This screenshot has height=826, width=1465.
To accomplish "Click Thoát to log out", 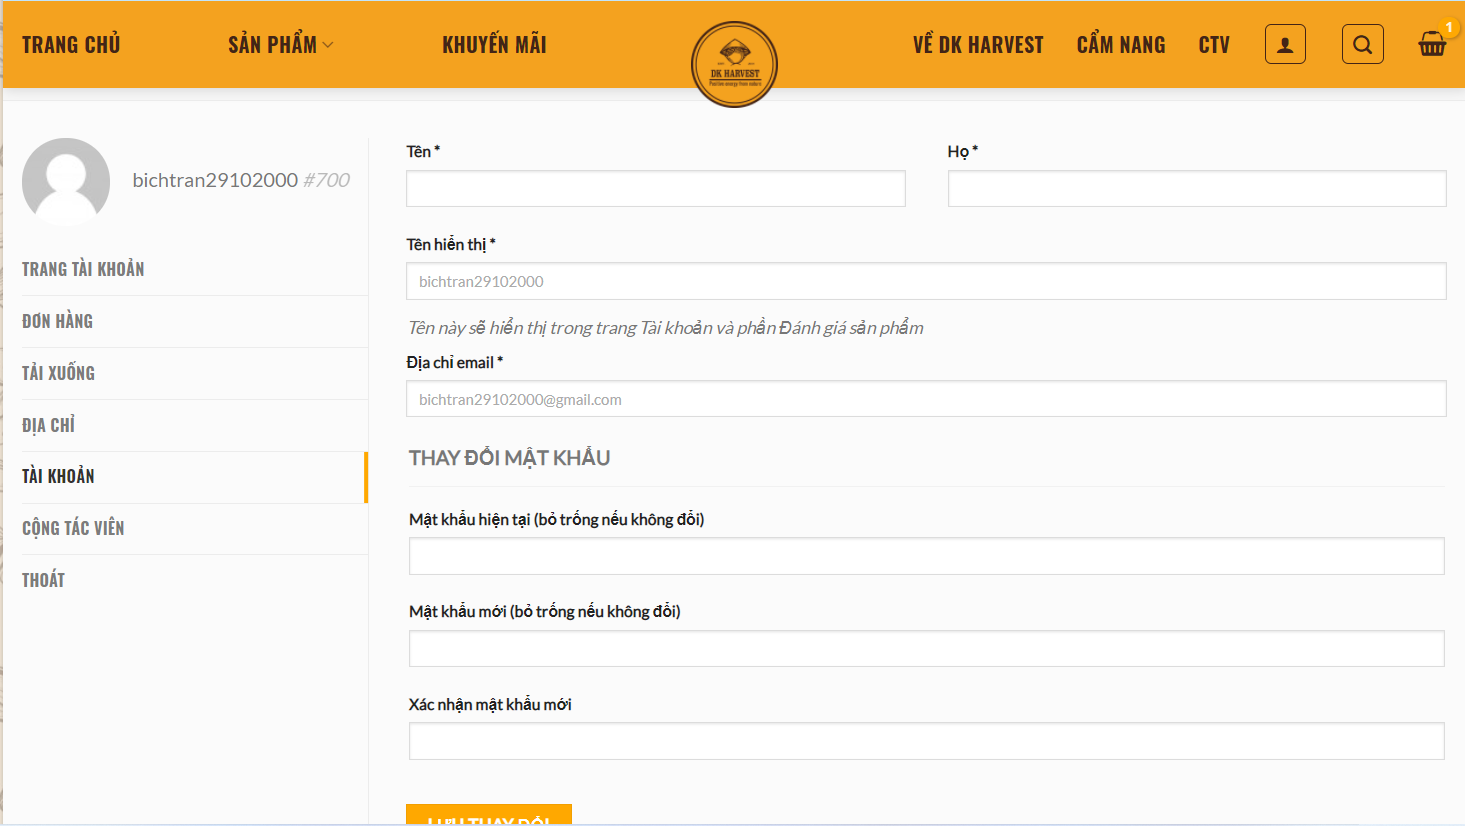I will pyautogui.click(x=43, y=580).
